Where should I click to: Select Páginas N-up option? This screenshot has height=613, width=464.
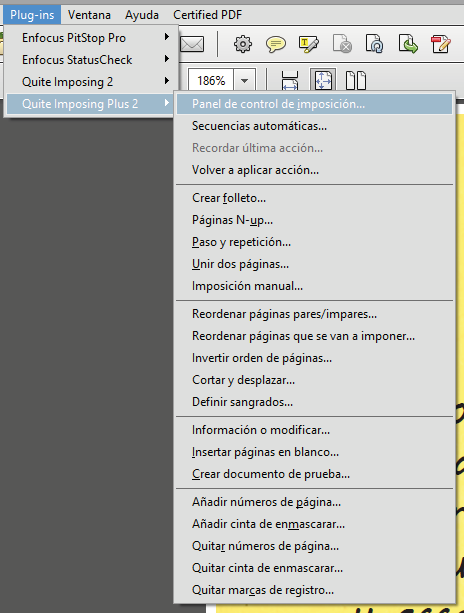[314, 220]
